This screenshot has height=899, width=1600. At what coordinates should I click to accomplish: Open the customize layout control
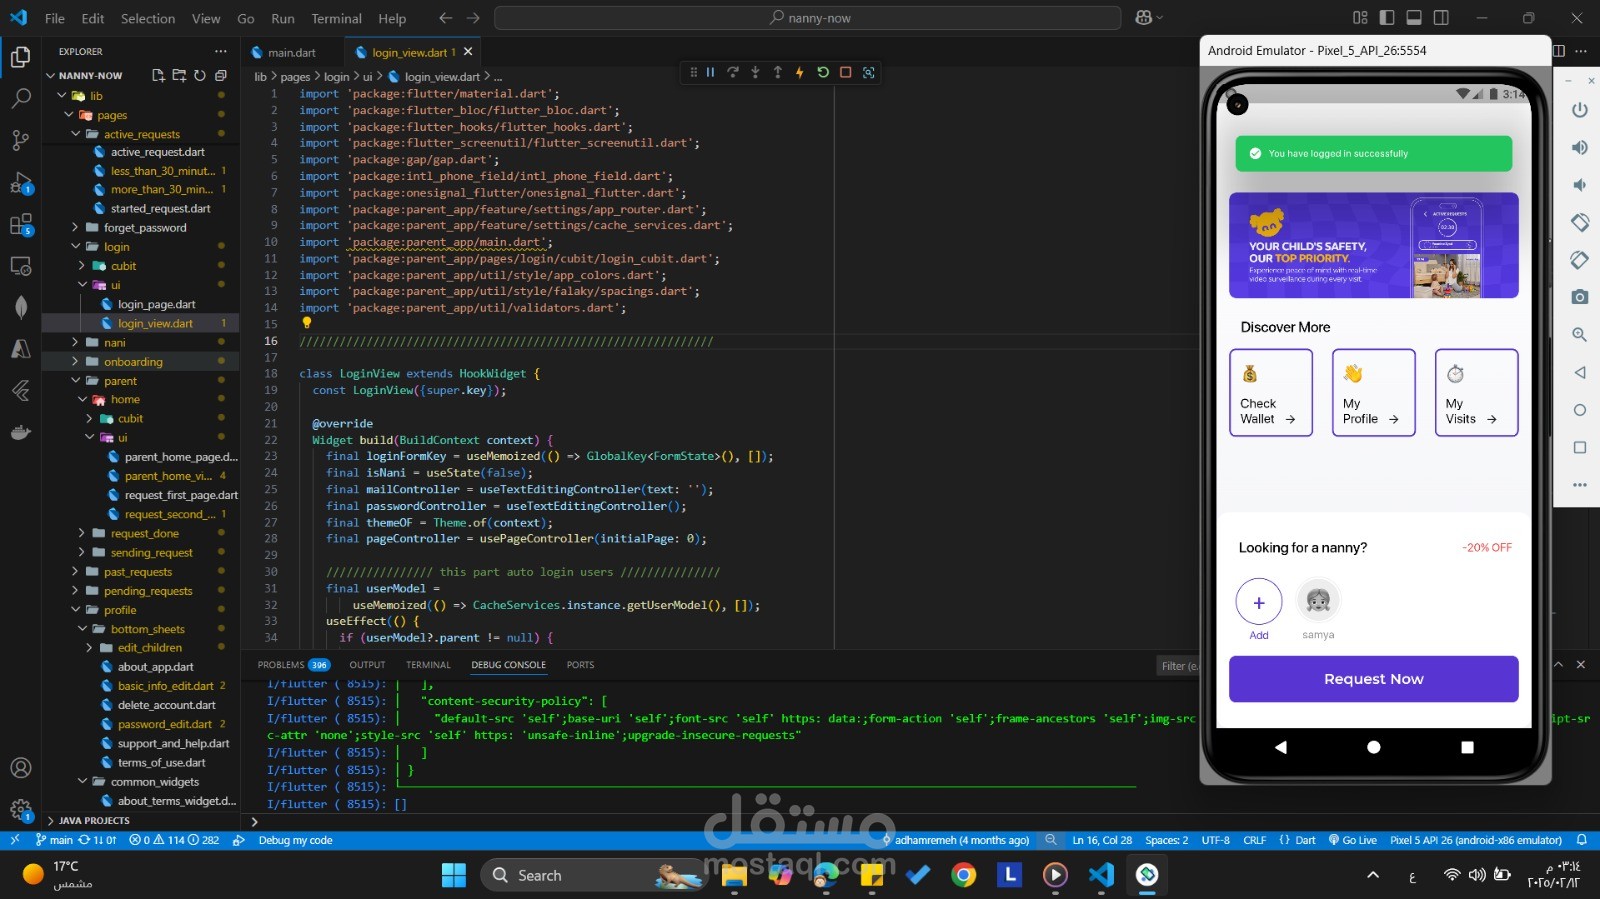1360,18
